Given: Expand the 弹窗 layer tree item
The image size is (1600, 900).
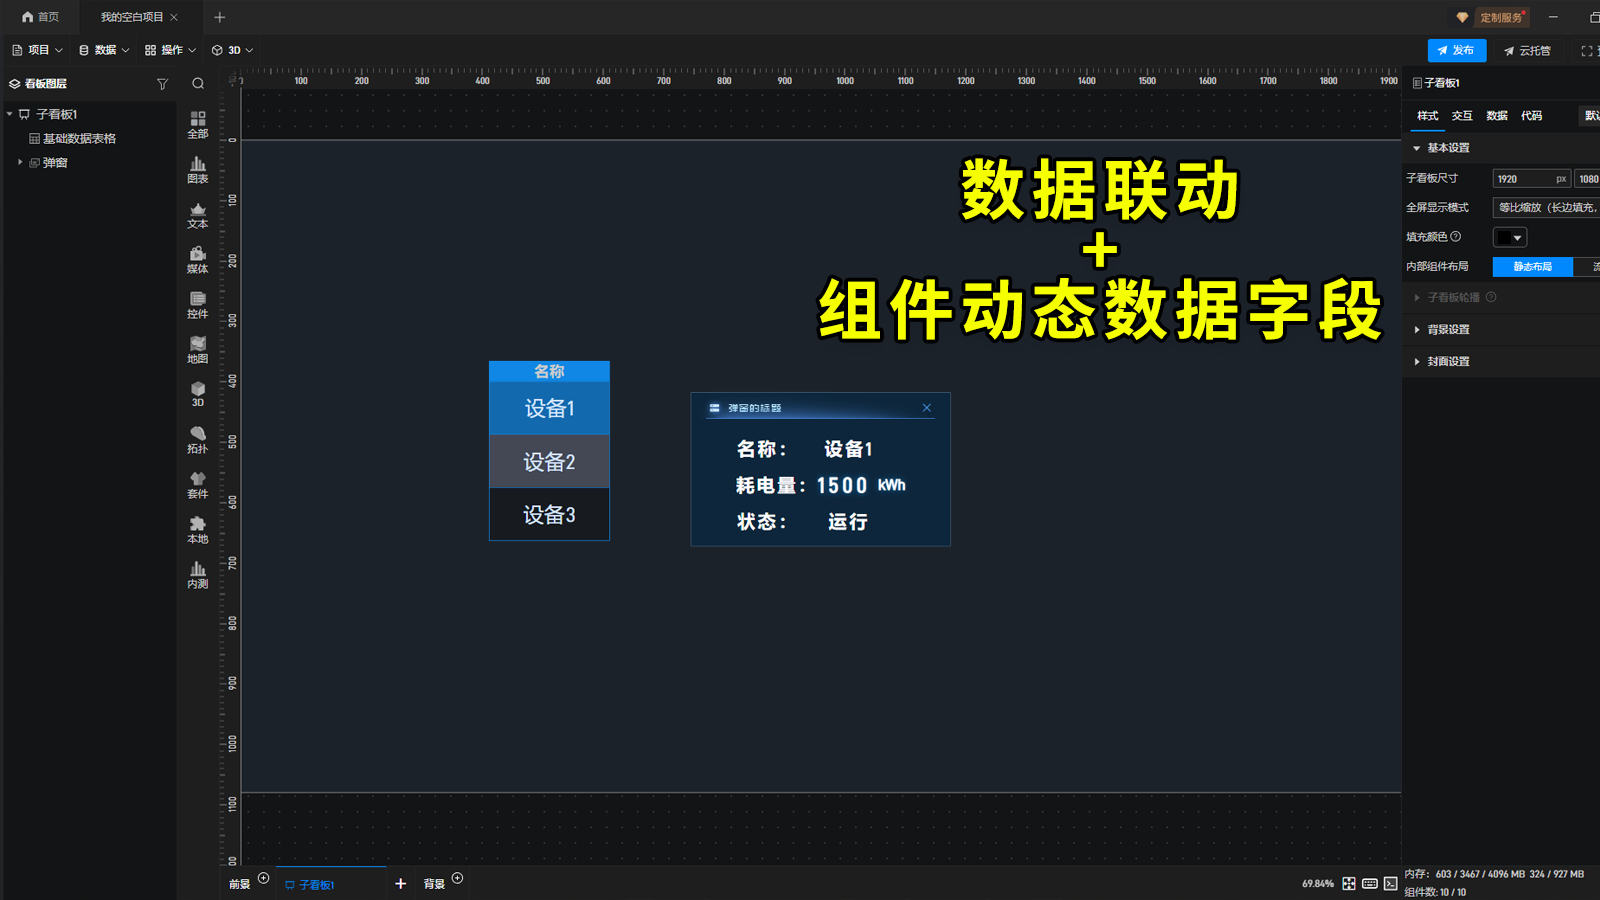Looking at the screenshot, I should [x=20, y=162].
